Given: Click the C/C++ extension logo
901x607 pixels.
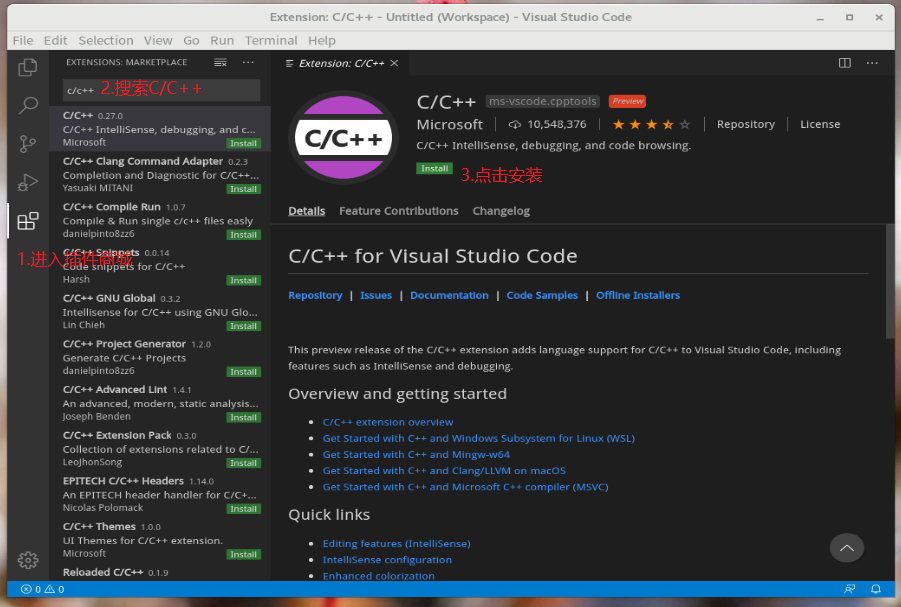Looking at the screenshot, I should (343, 138).
